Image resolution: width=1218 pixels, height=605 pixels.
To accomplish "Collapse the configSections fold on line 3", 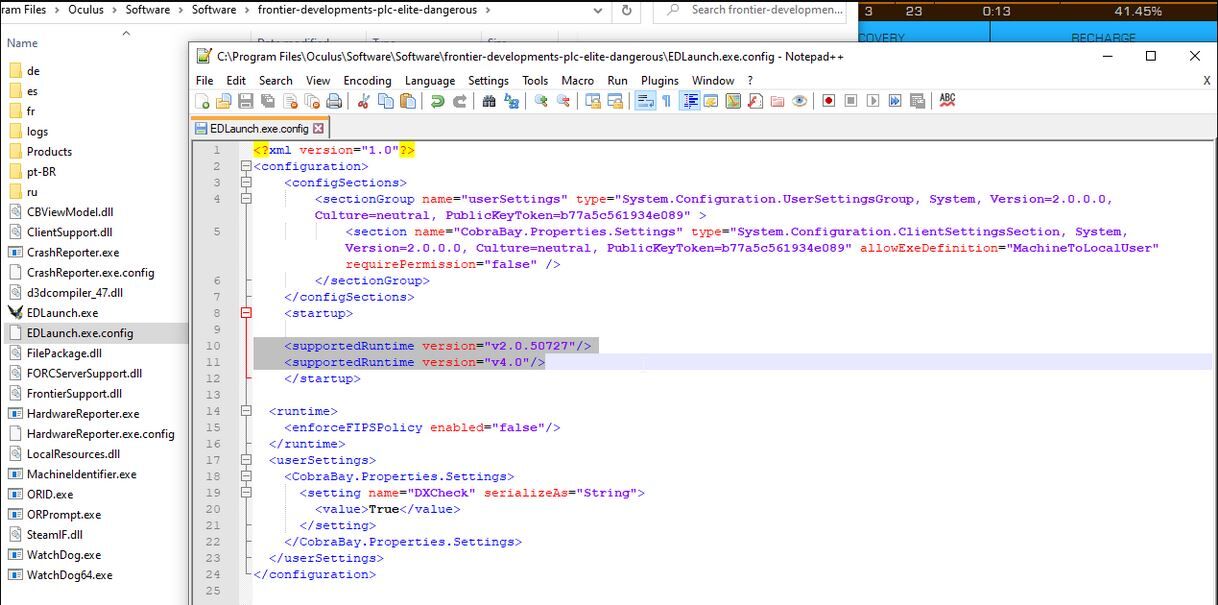I will coord(246,183).
